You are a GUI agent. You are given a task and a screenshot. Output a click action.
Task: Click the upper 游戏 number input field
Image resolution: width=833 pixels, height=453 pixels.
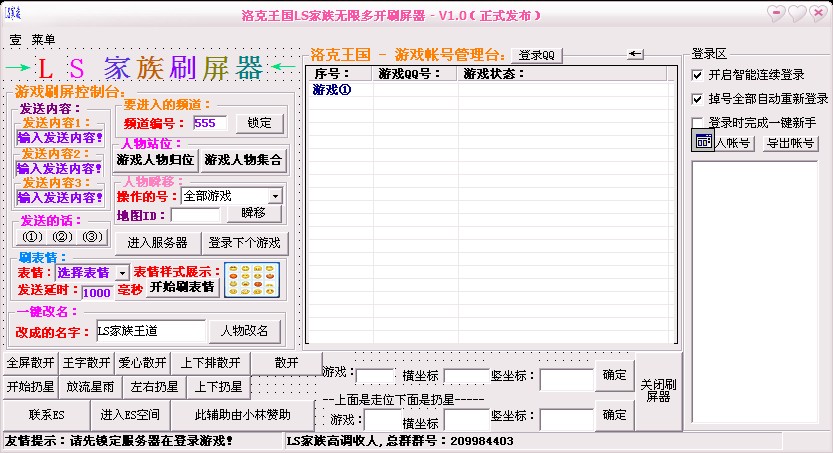coord(375,377)
